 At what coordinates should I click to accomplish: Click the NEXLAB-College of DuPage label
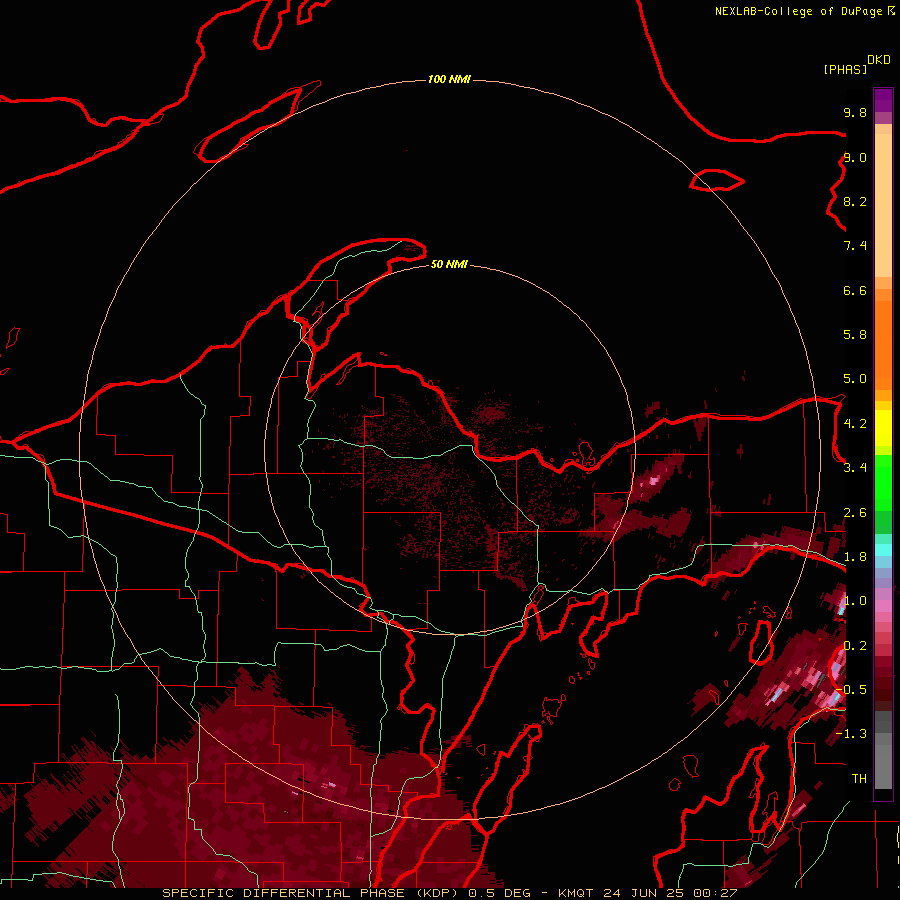800,11
